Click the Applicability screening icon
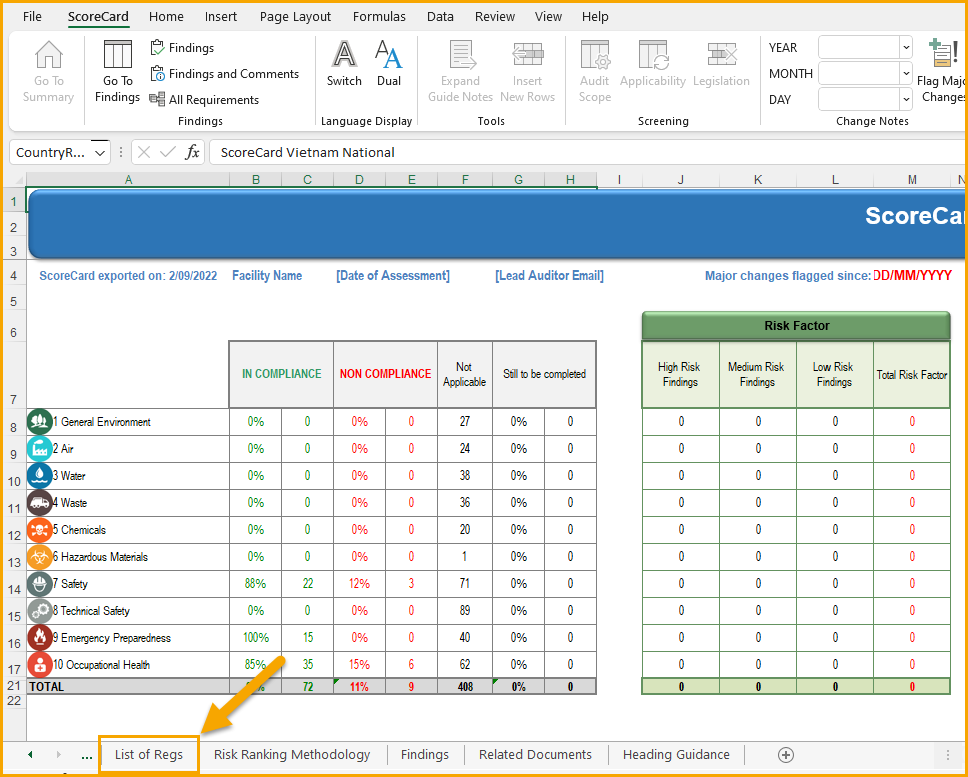968x777 pixels. [653, 55]
